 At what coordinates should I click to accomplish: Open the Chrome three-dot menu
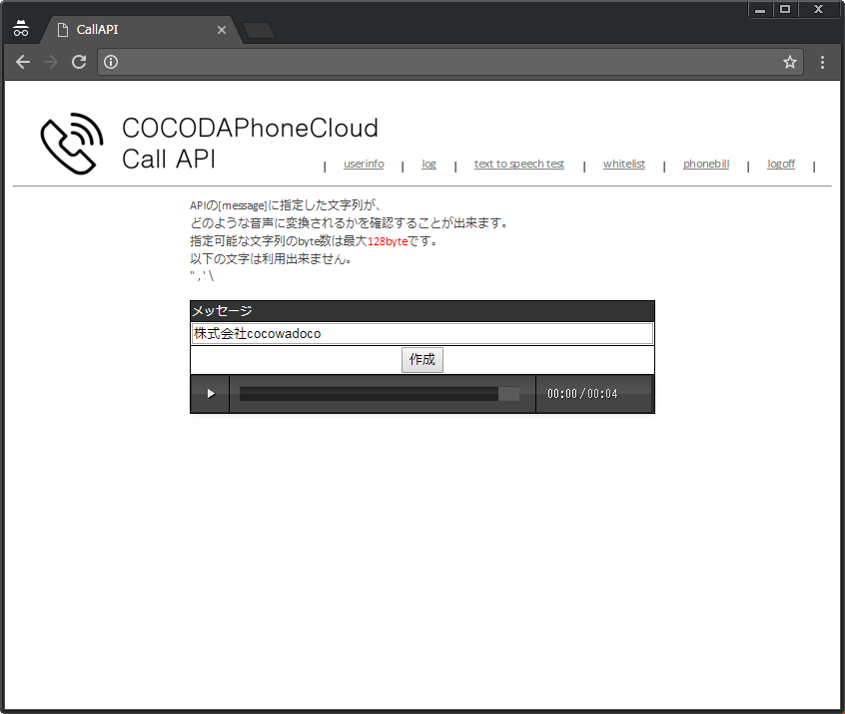point(822,62)
